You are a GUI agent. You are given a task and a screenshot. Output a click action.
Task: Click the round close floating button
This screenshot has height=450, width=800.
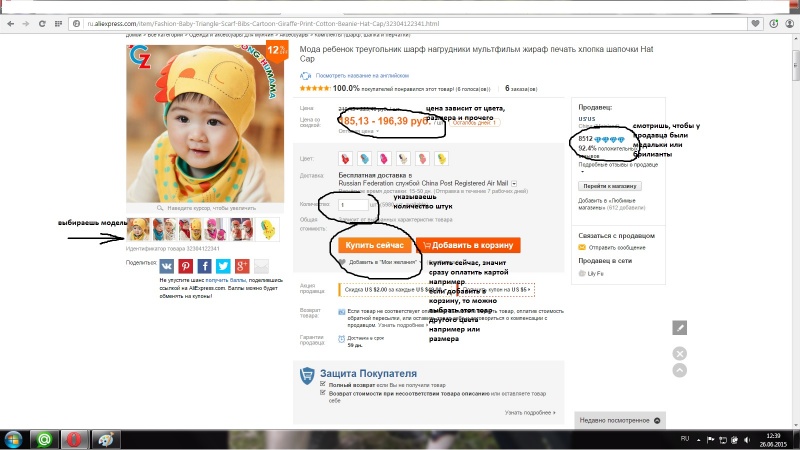click(x=680, y=353)
